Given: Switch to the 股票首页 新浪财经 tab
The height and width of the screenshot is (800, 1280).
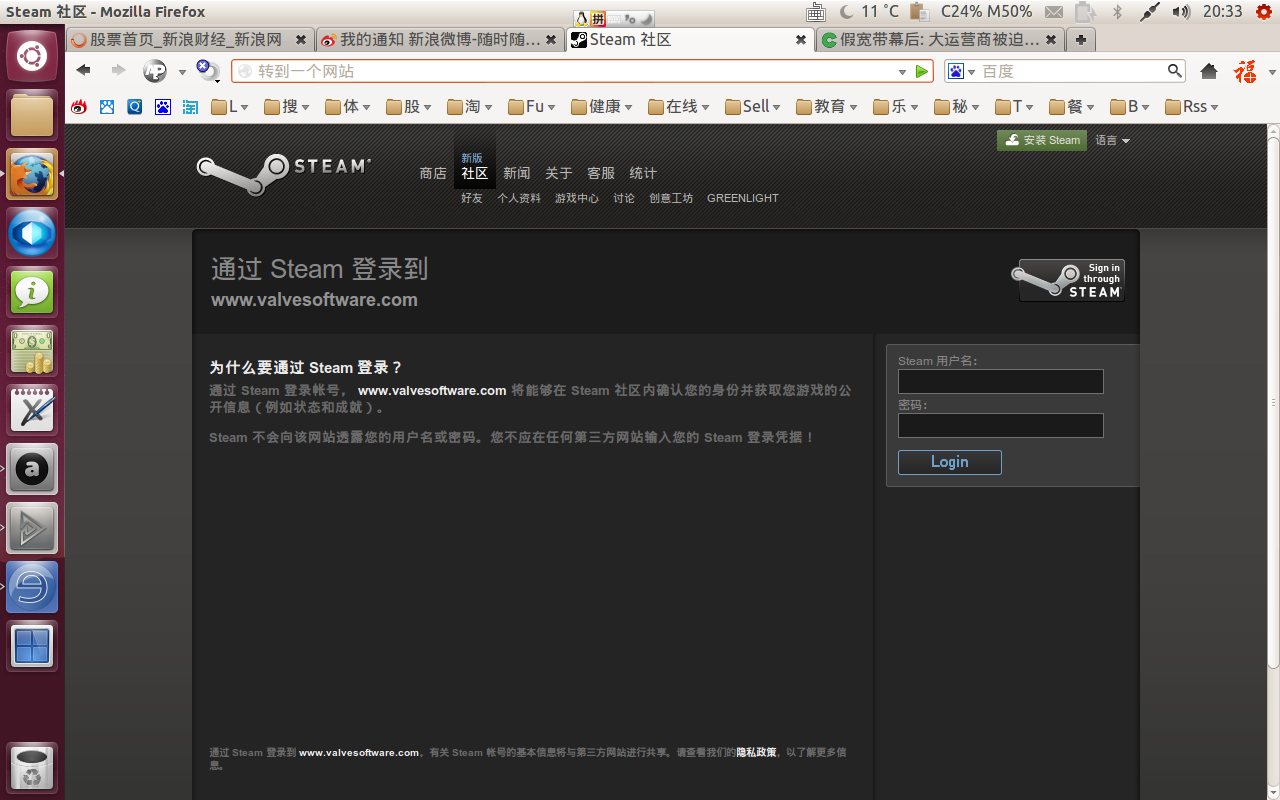Looking at the screenshot, I should (x=189, y=40).
